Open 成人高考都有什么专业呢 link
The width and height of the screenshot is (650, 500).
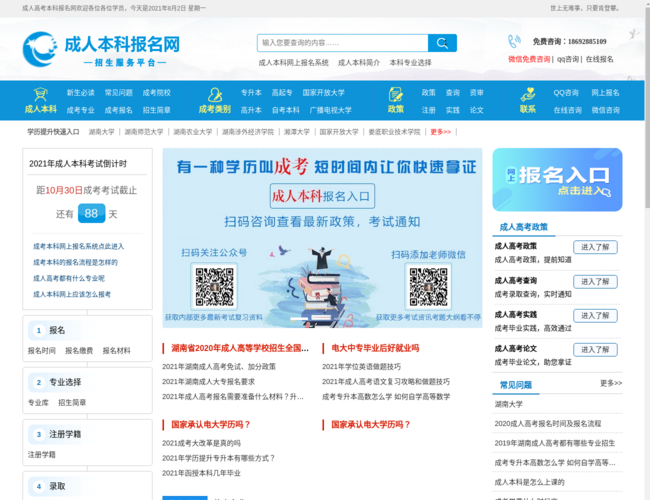[x=69, y=278]
